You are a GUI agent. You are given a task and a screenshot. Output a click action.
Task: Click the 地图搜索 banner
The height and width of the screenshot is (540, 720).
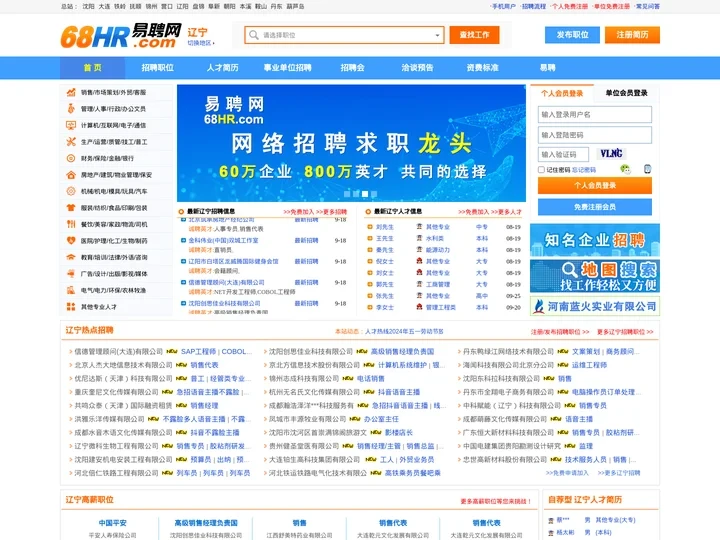click(595, 276)
